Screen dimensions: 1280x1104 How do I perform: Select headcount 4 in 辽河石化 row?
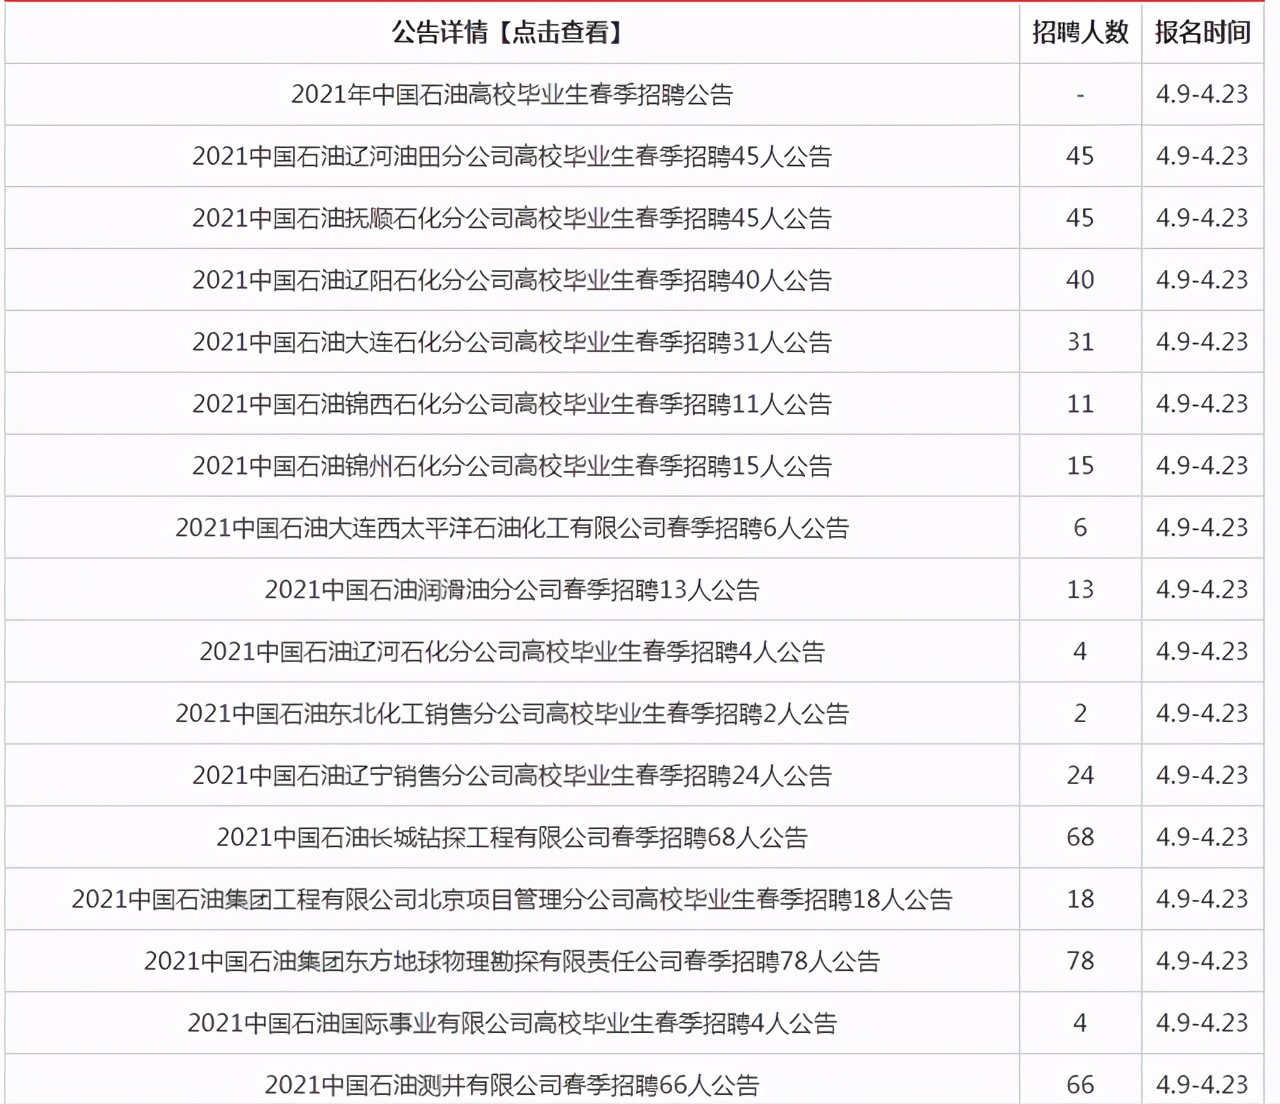pos(1080,652)
